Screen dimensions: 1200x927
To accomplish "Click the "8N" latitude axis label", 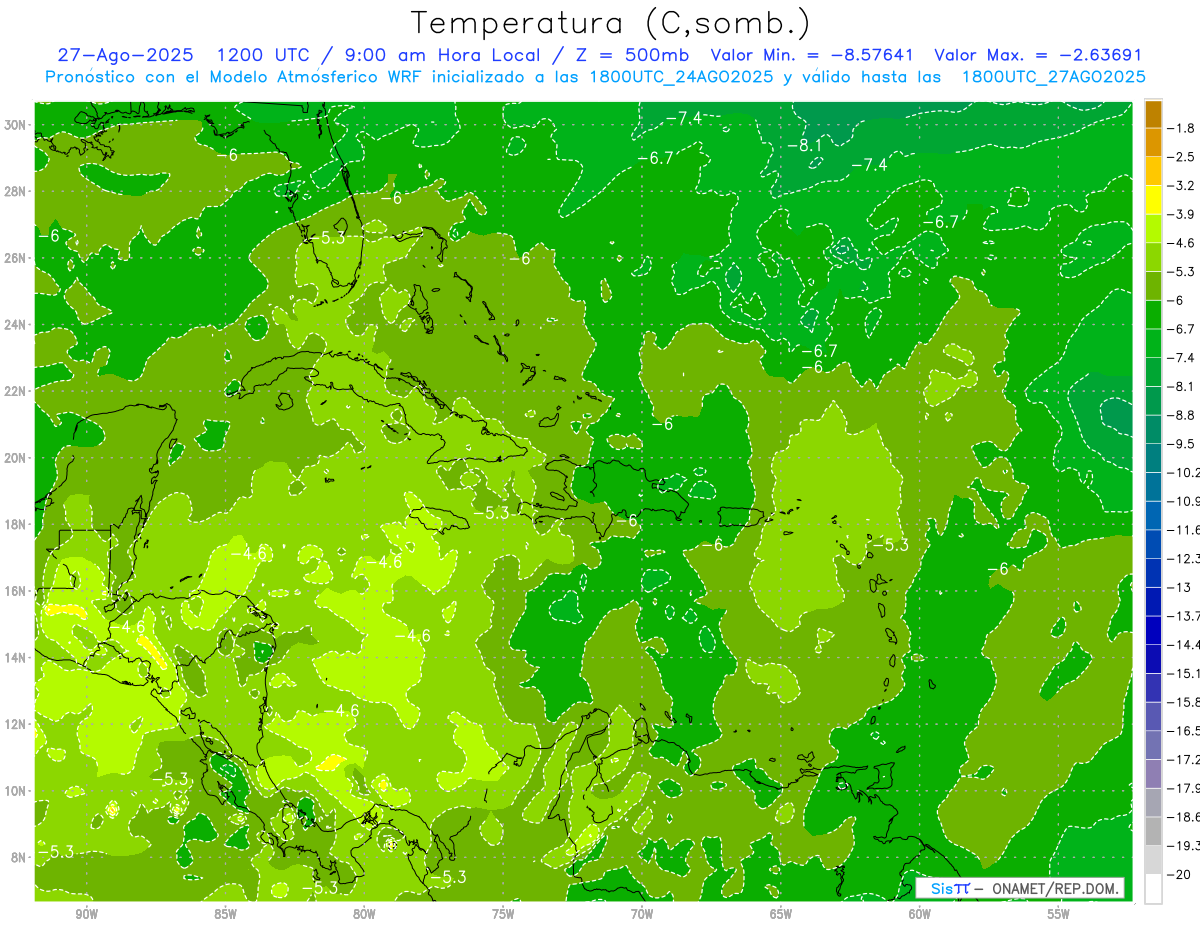I will (x=20, y=857).
